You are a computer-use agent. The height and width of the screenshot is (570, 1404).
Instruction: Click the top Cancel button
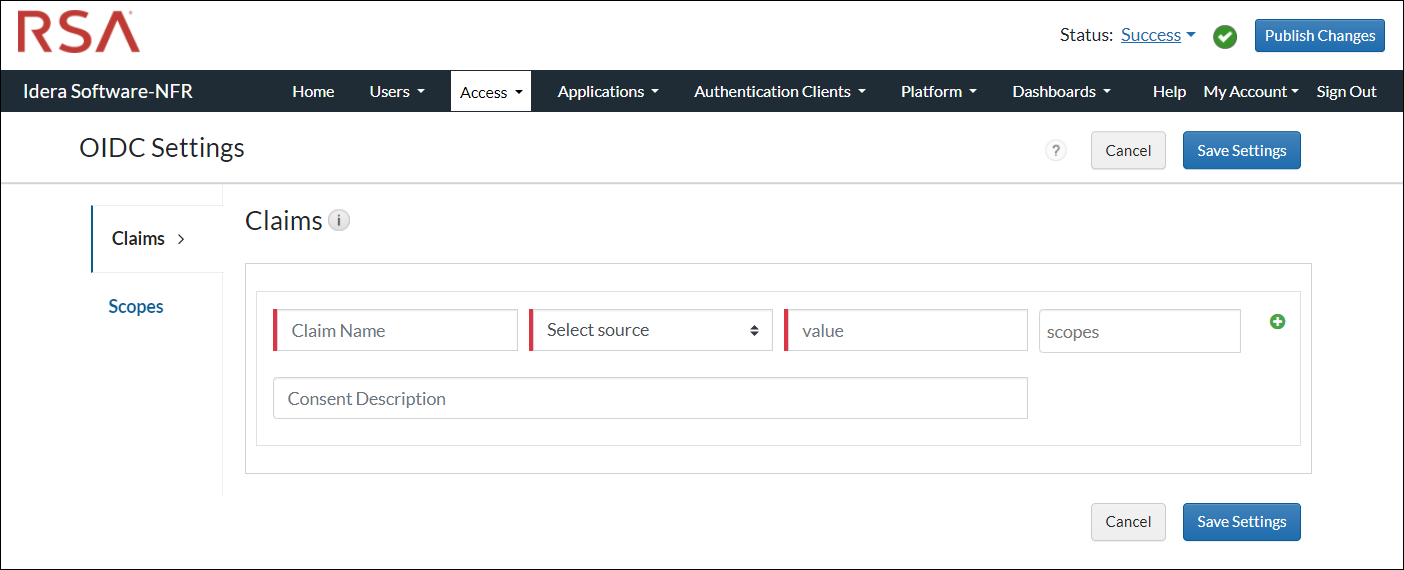(1128, 150)
